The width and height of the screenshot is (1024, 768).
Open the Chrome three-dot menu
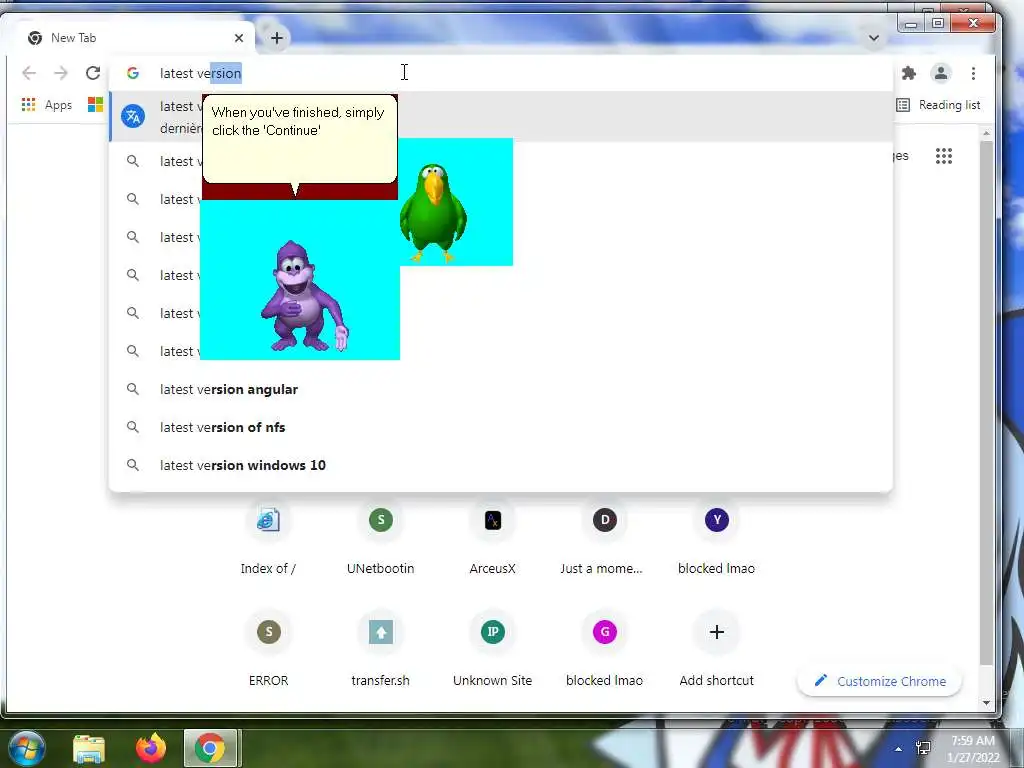pos(973,73)
